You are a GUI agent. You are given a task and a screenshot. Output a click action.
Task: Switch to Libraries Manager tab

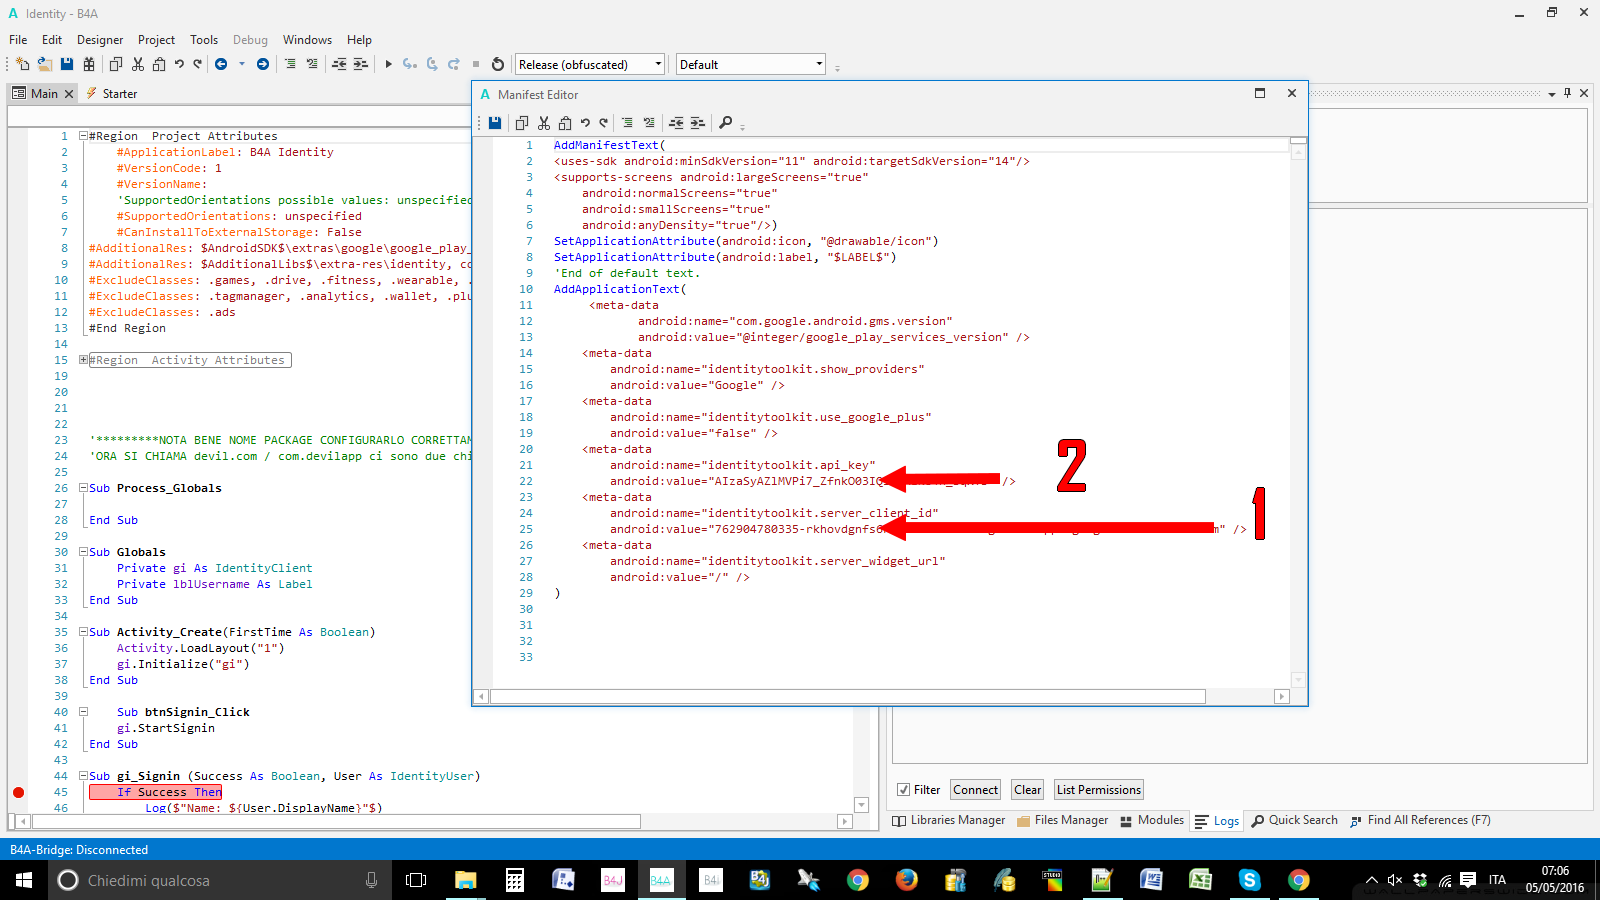(x=949, y=820)
